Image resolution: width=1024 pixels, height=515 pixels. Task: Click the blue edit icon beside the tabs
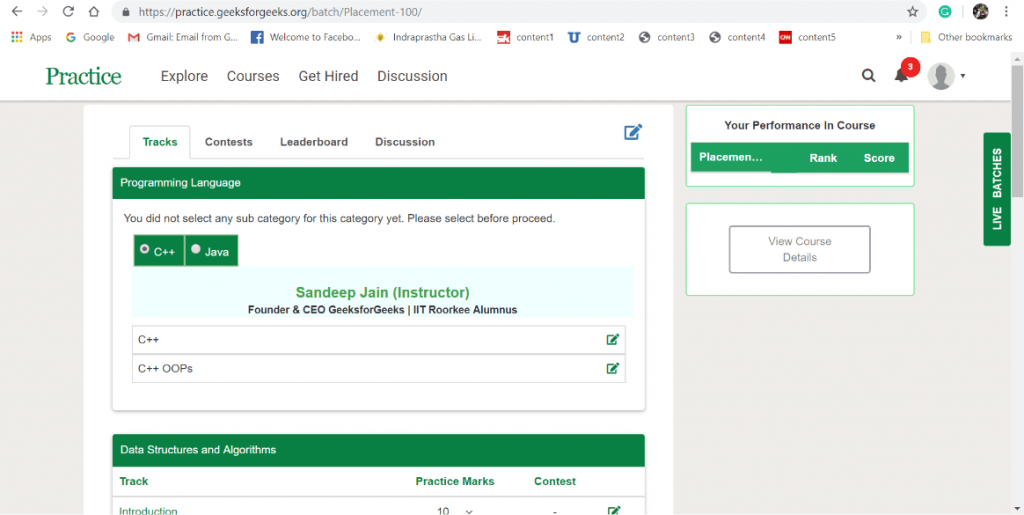click(x=633, y=132)
